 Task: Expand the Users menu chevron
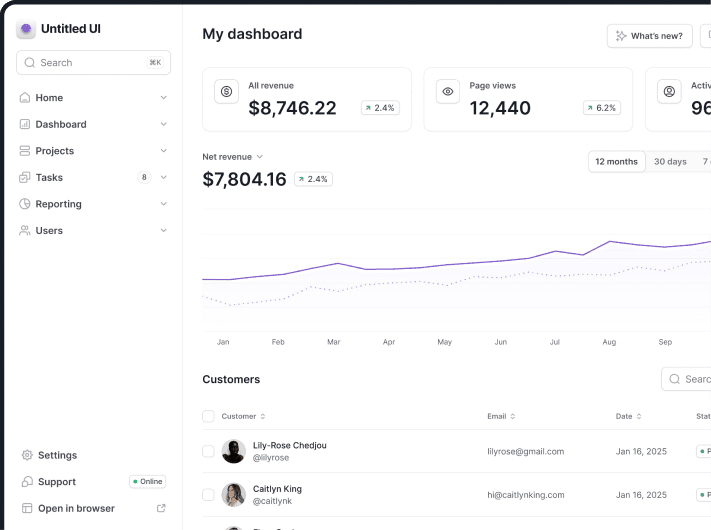(164, 230)
